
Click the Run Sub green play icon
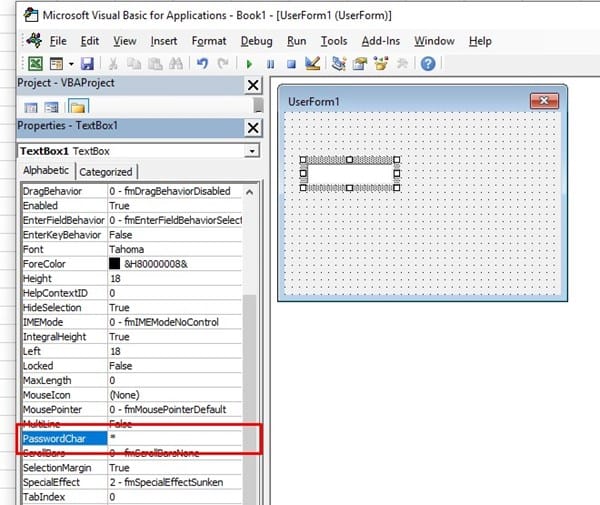249,64
